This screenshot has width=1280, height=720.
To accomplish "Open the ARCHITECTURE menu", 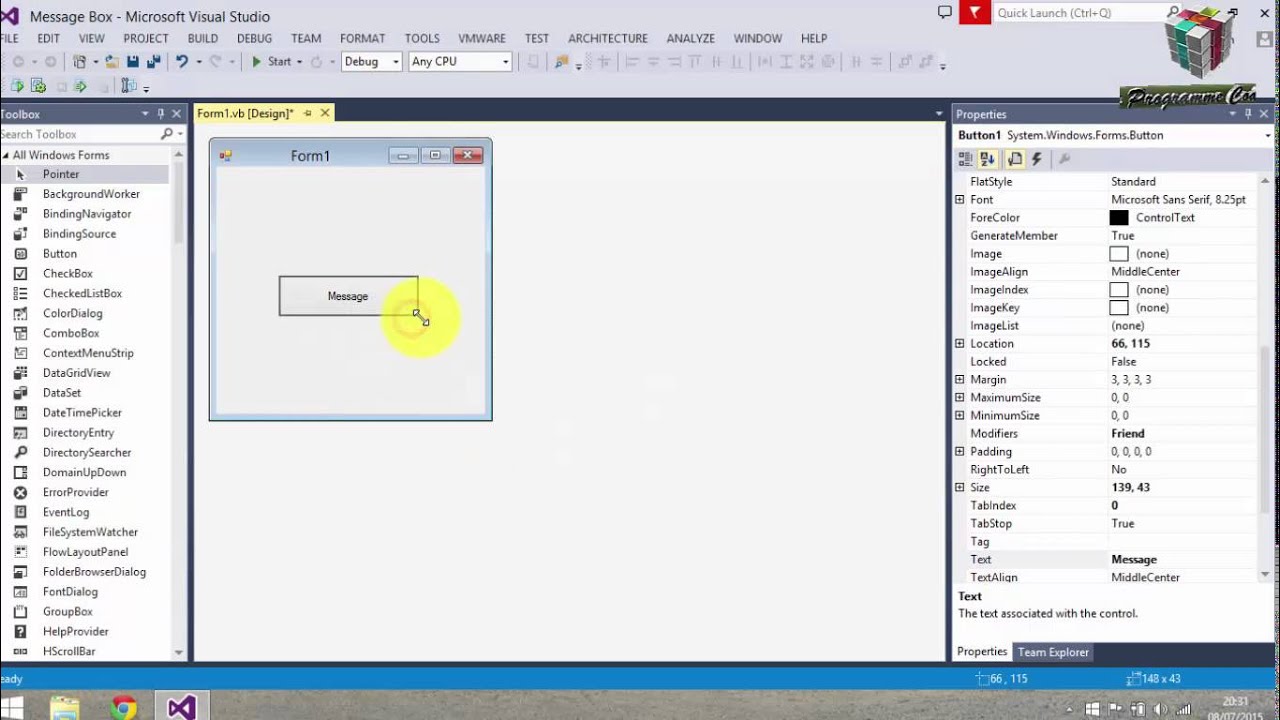I will (x=608, y=38).
